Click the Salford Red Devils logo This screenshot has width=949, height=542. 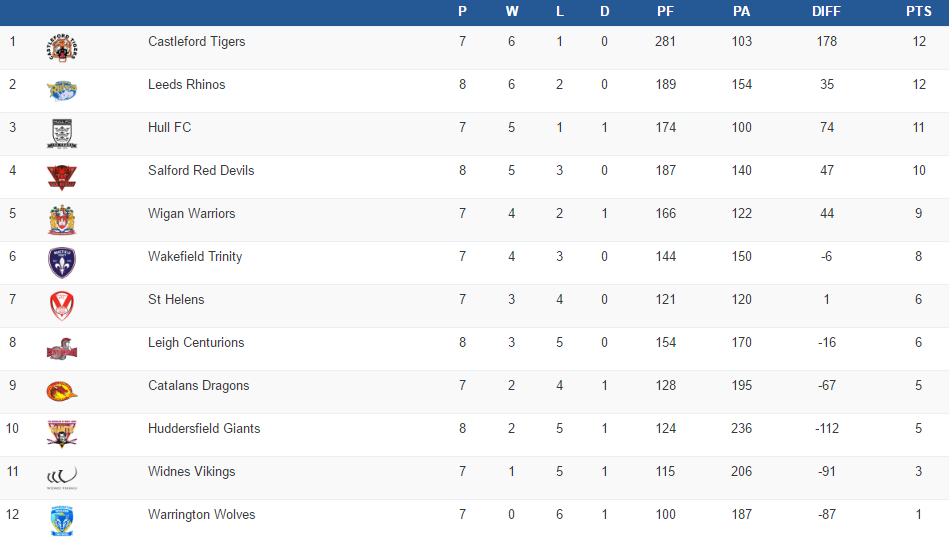(x=62, y=177)
